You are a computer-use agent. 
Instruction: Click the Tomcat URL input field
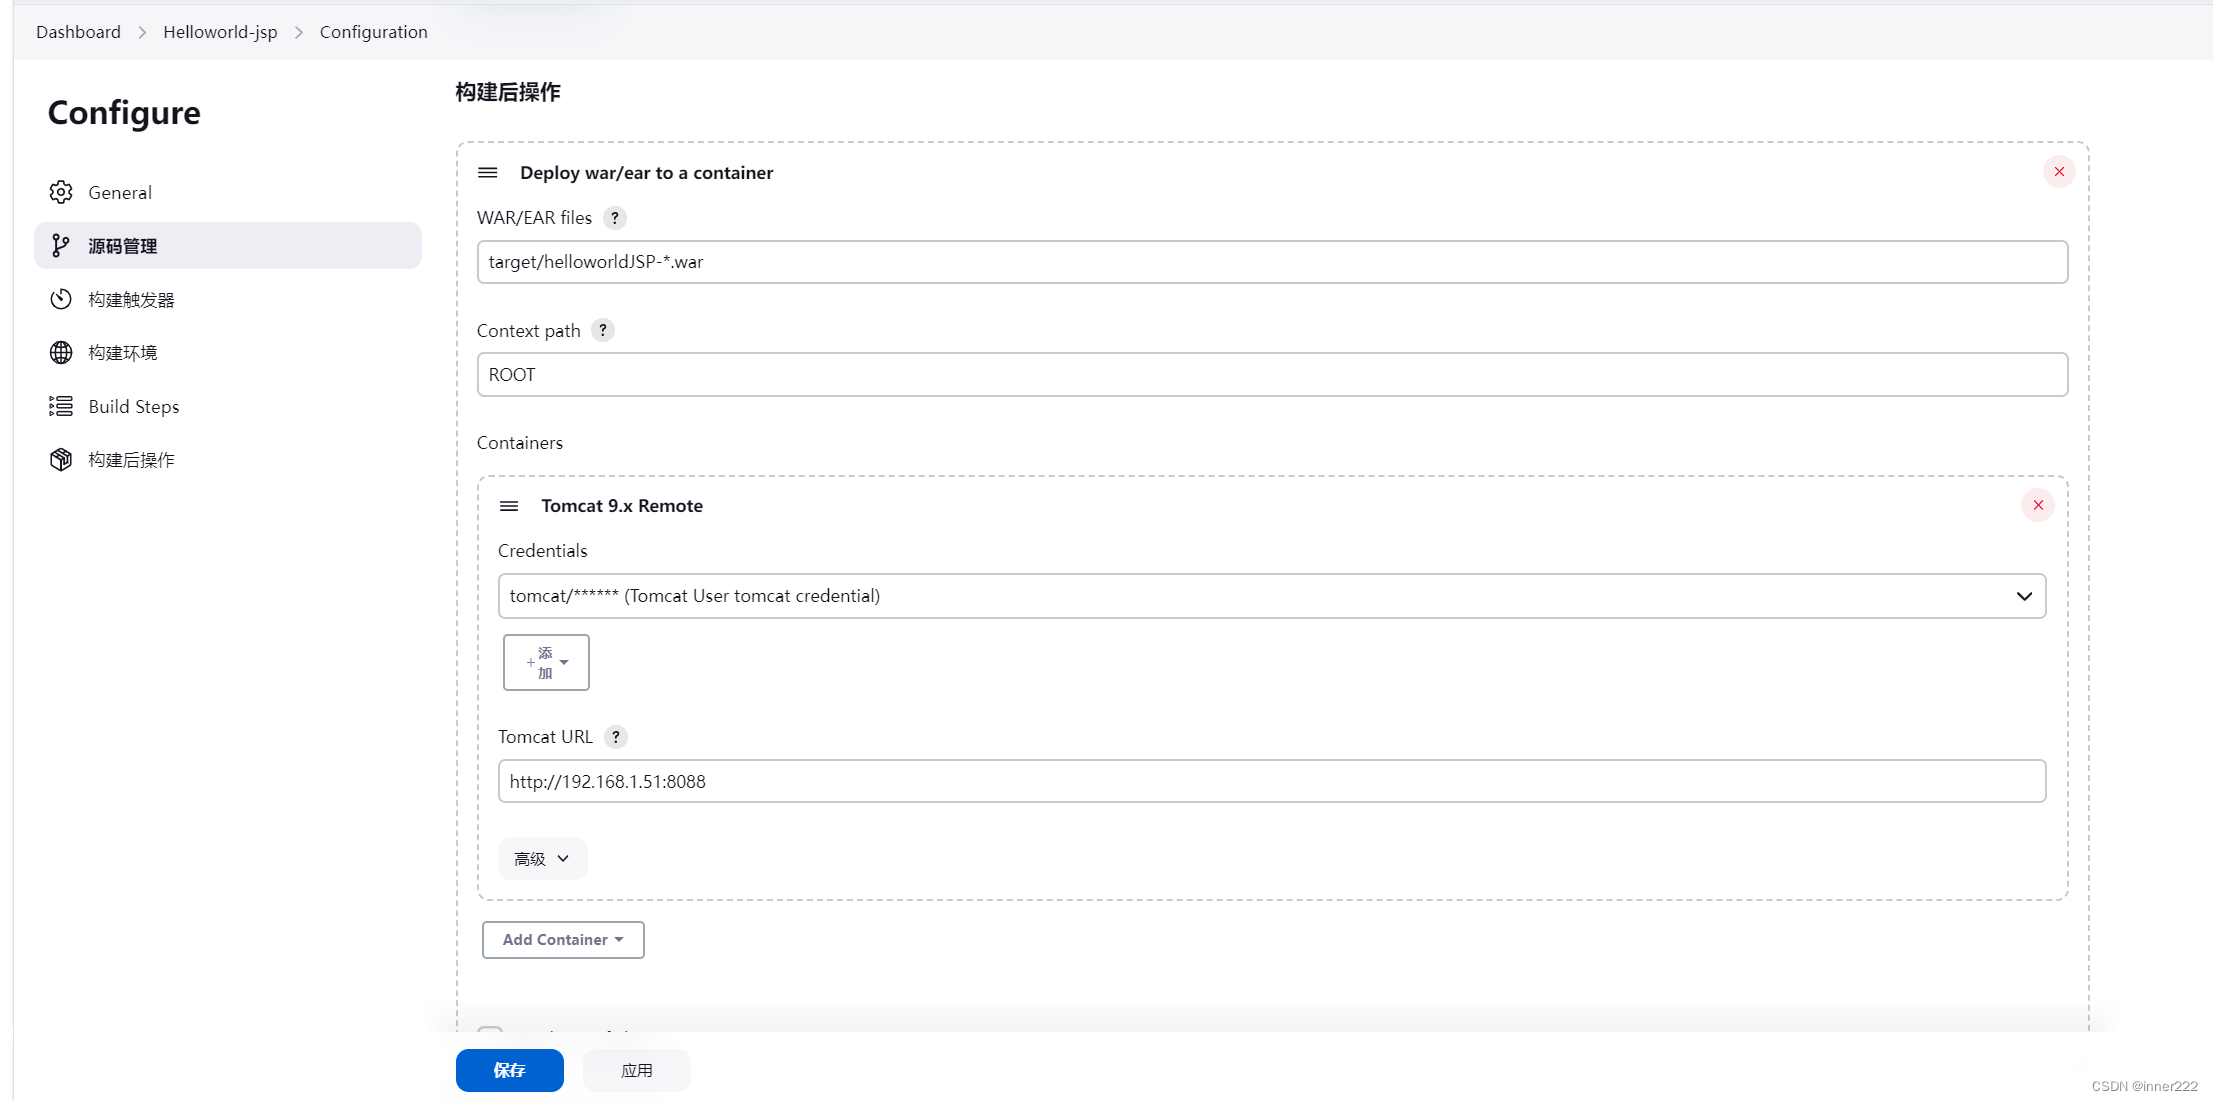[x=1272, y=781]
